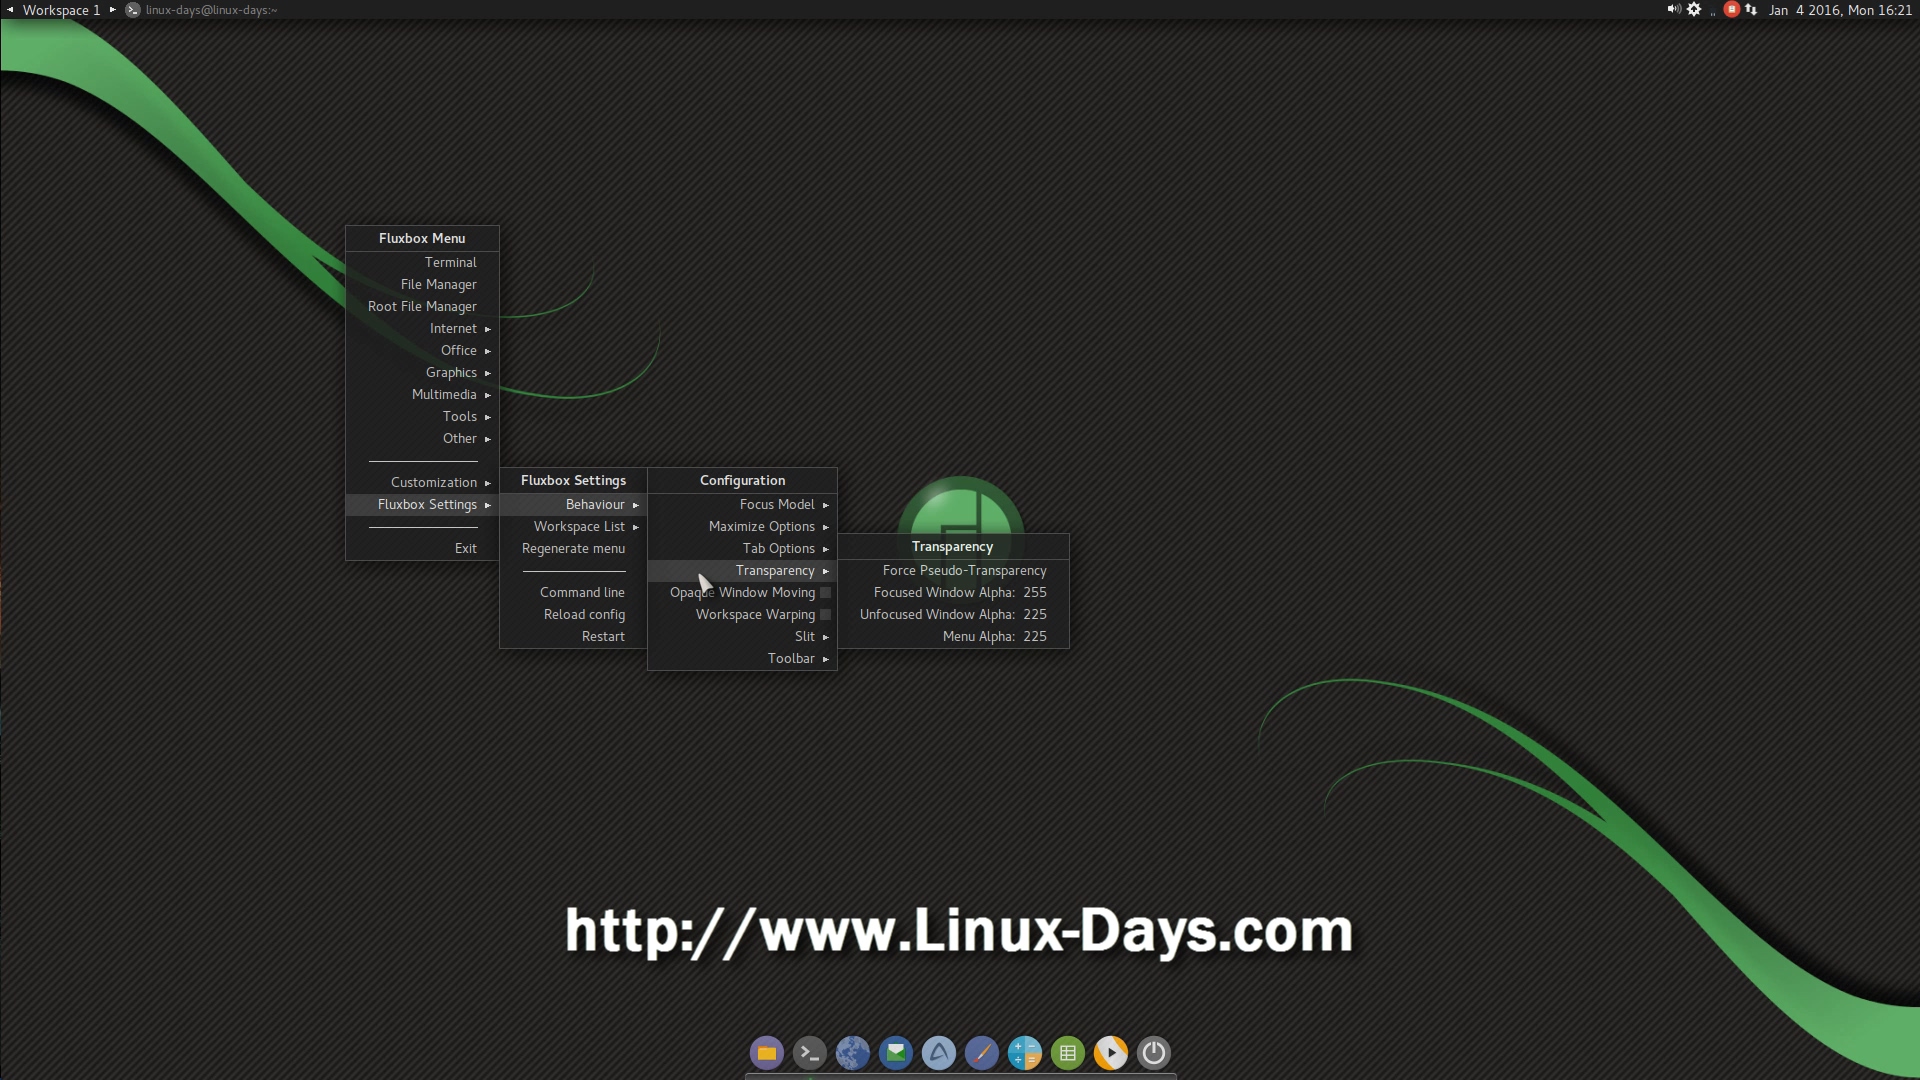Expand the Internet submenu
This screenshot has height=1080, width=1920.
pos(422,328)
